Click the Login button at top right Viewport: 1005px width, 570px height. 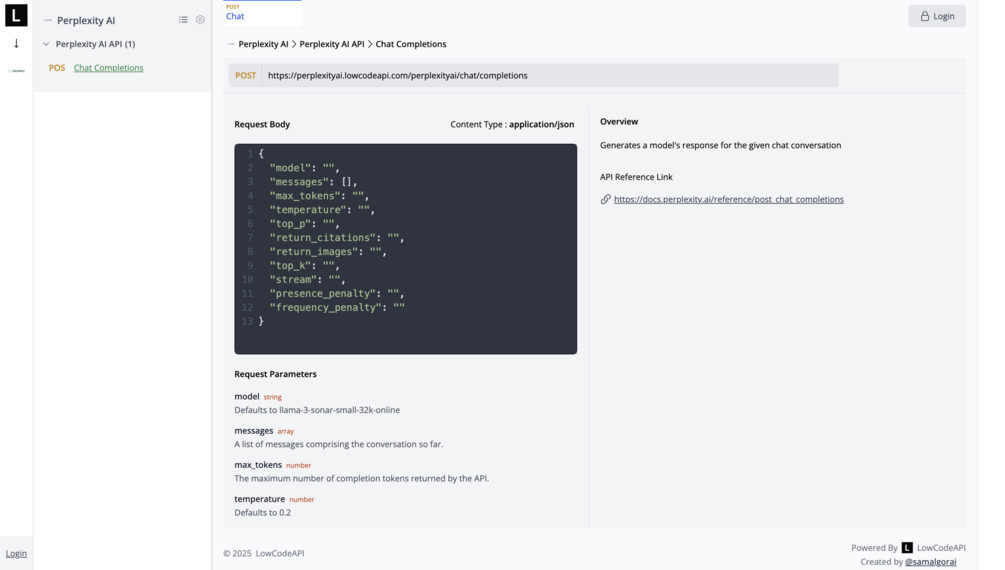[936, 16]
